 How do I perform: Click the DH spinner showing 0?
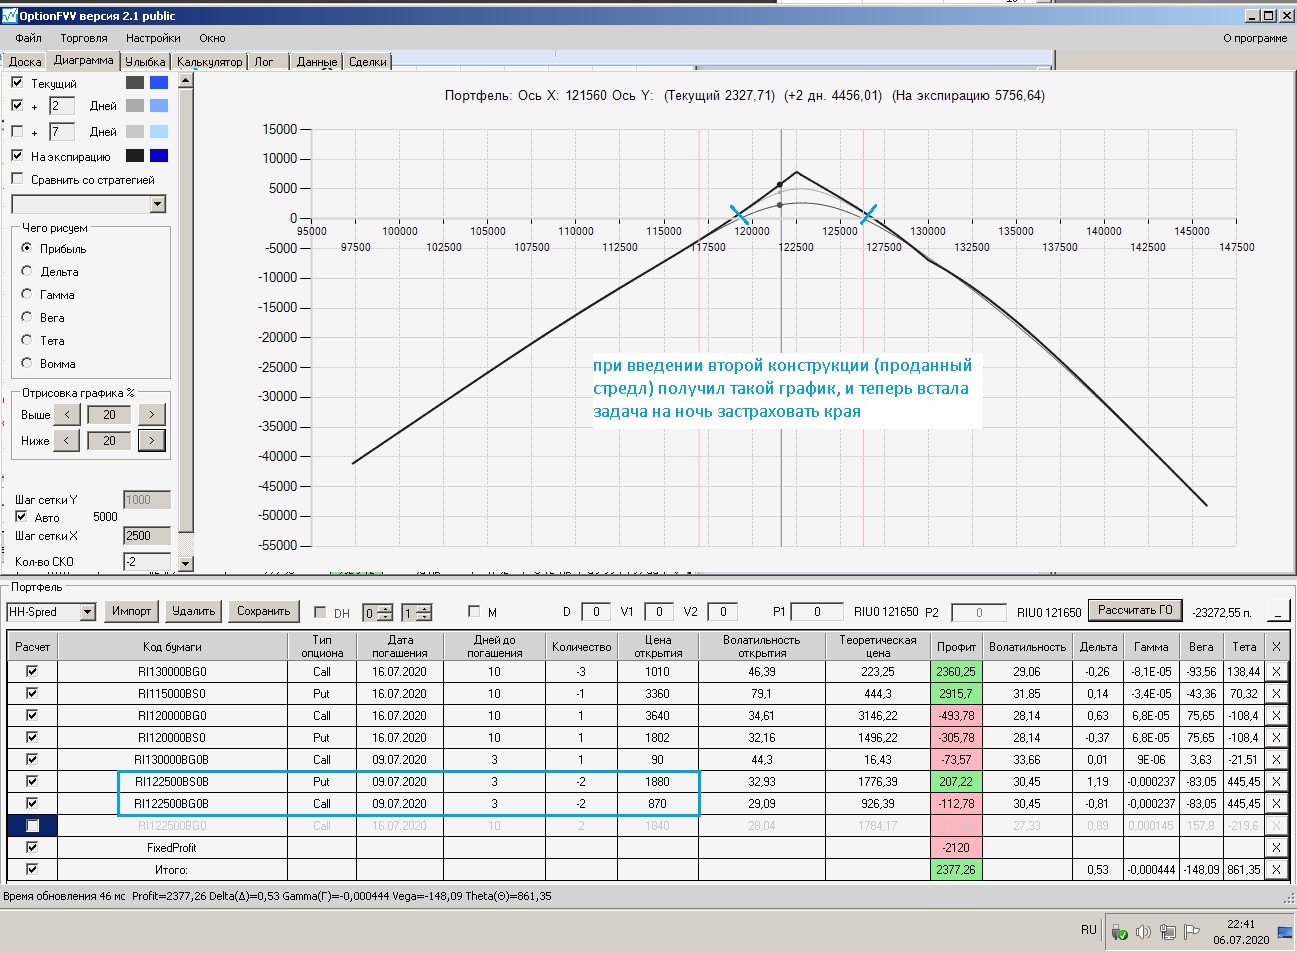coord(377,613)
